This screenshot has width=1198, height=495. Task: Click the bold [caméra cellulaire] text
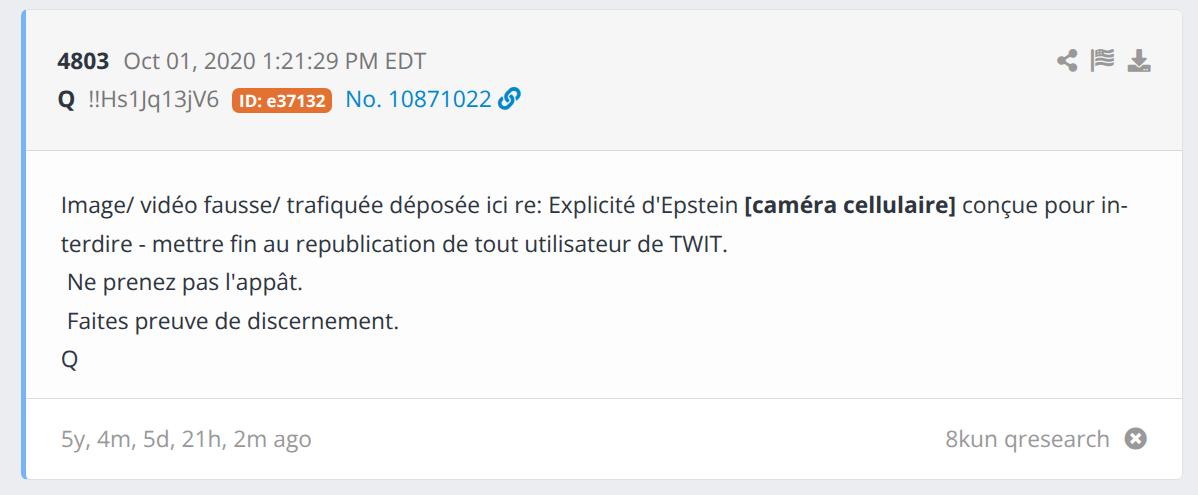850,206
